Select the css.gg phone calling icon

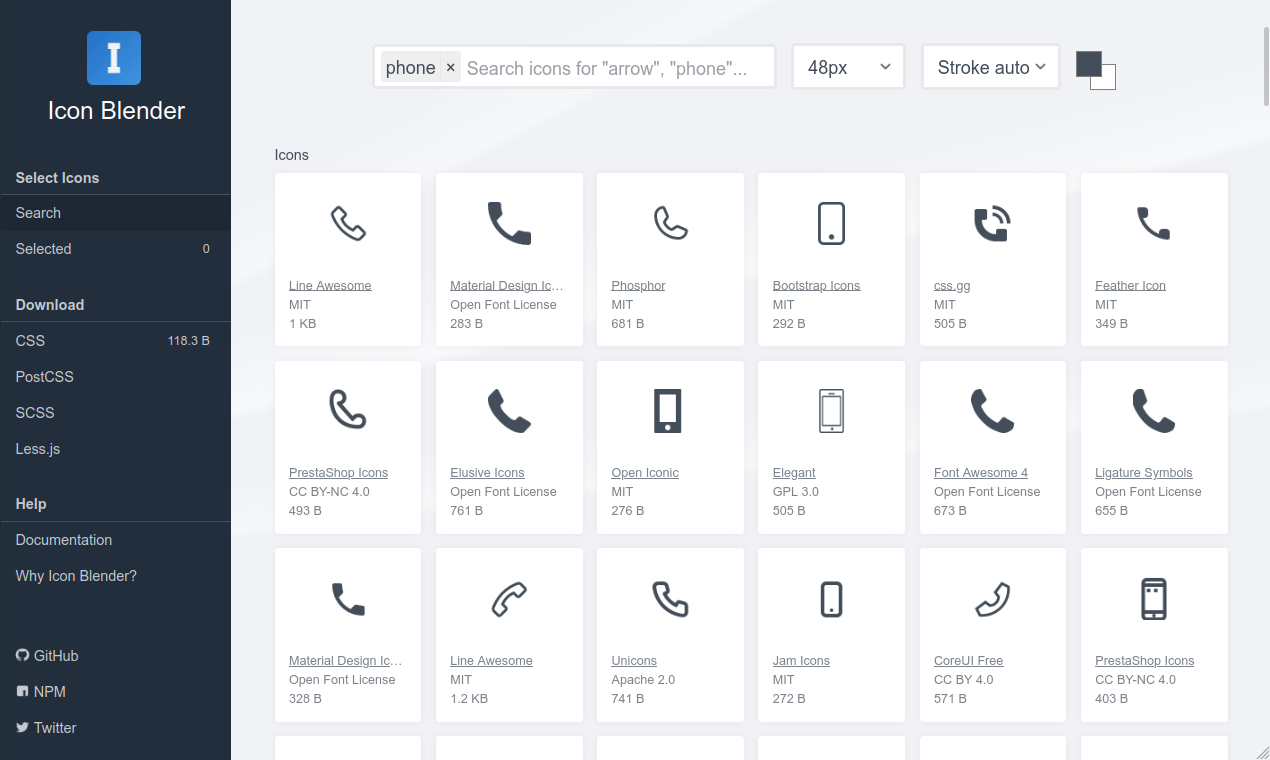tap(993, 223)
